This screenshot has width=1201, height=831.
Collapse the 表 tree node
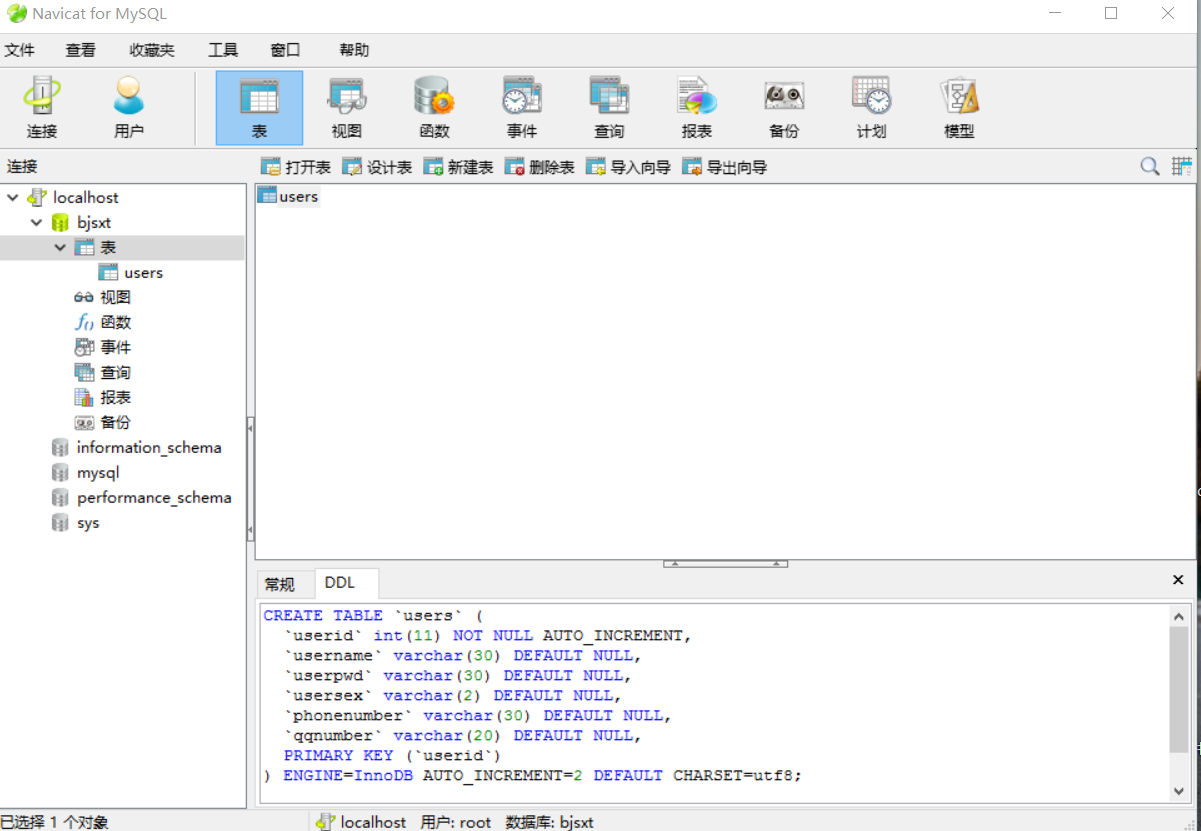click(x=61, y=248)
